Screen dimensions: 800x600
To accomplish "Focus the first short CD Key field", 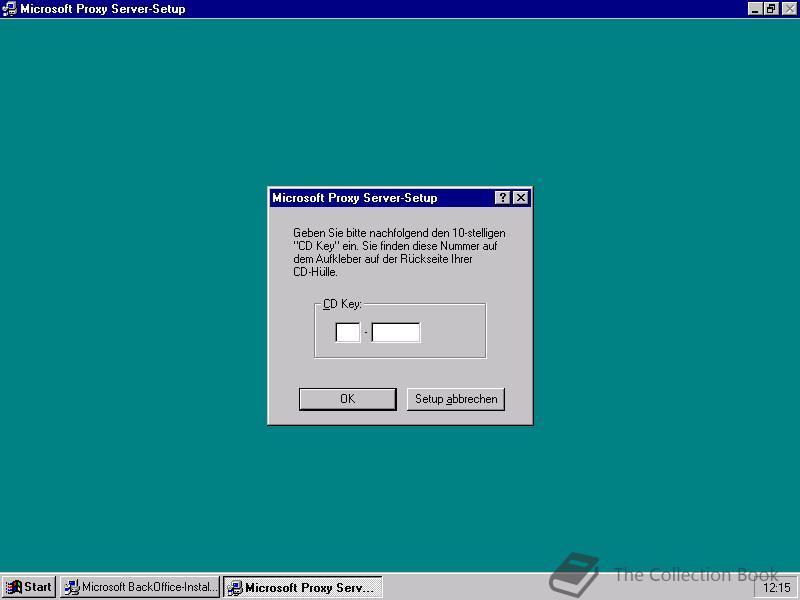I will coord(348,333).
